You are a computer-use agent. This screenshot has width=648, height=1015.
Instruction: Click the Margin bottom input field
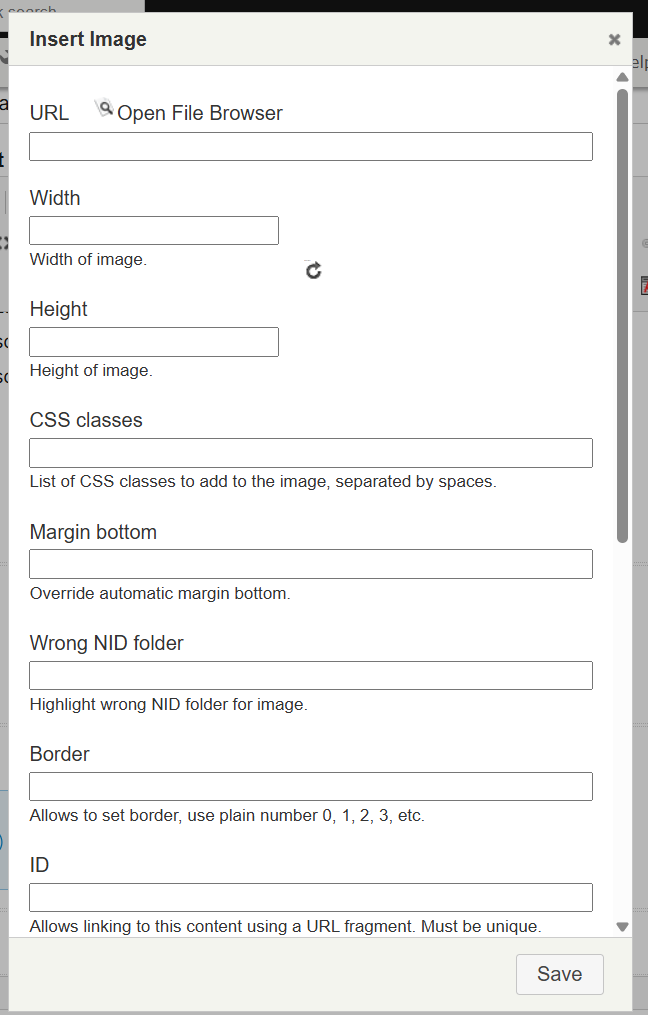pyautogui.click(x=310, y=564)
